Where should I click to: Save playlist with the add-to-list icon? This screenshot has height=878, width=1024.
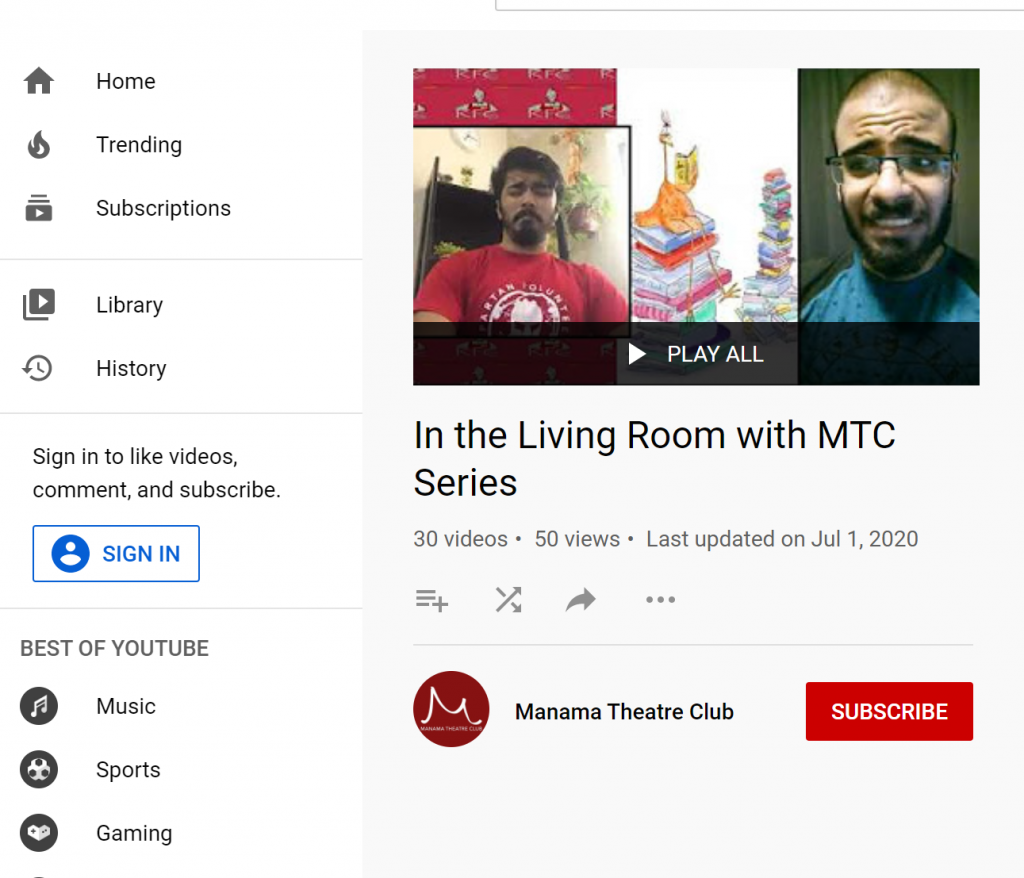point(432,600)
